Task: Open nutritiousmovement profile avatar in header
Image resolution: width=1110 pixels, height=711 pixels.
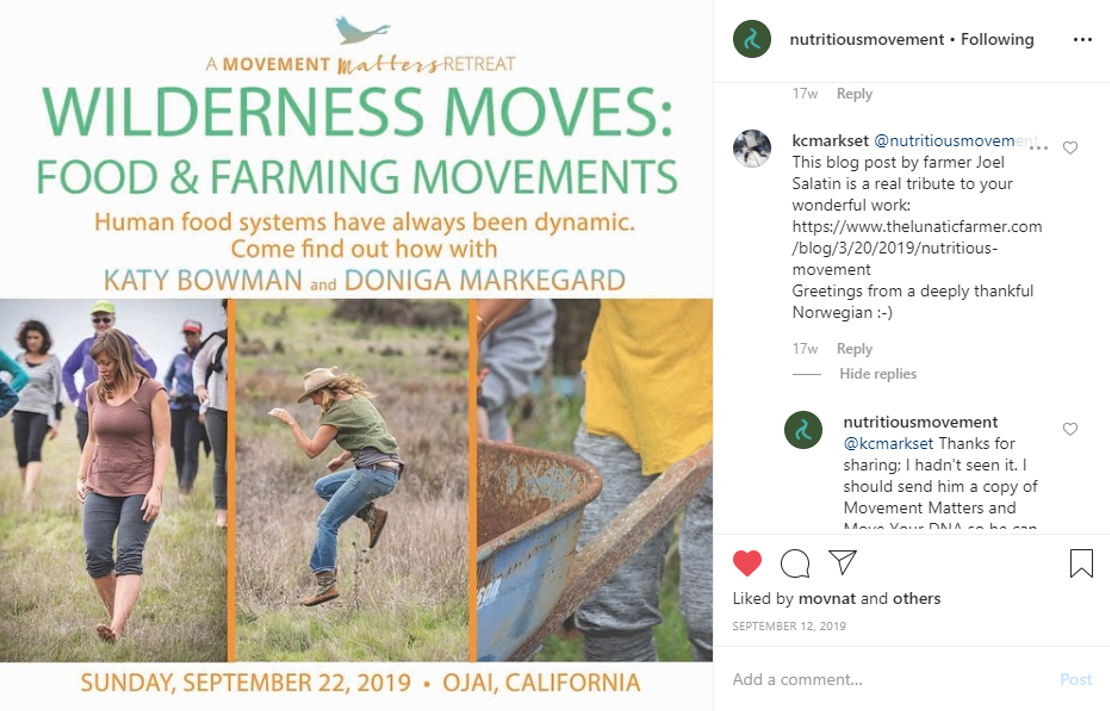Action: tap(752, 40)
